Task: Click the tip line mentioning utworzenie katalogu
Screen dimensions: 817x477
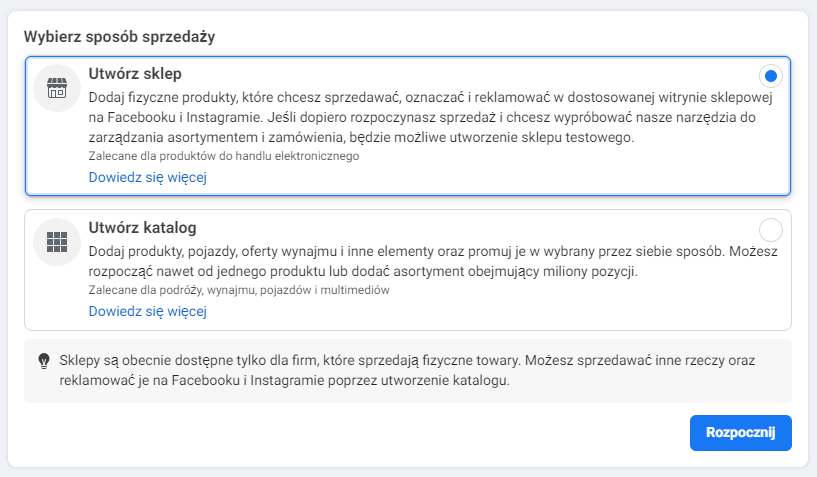Action: pyautogui.click(x=284, y=381)
